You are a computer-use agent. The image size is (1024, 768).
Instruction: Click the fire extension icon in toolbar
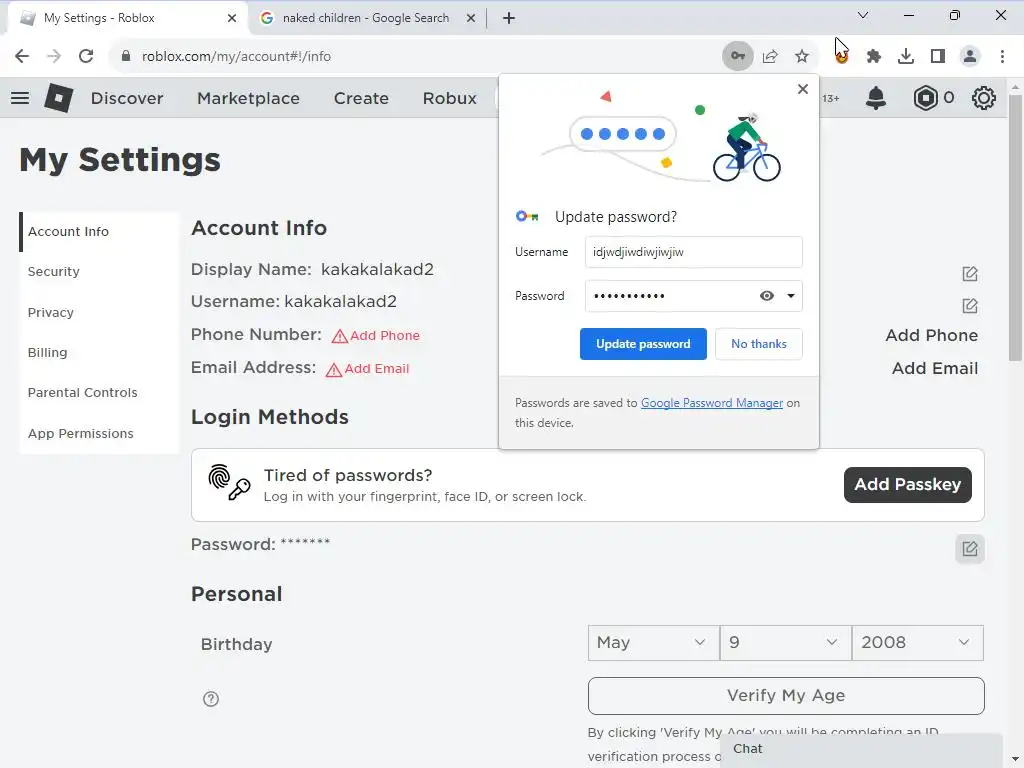point(842,56)
